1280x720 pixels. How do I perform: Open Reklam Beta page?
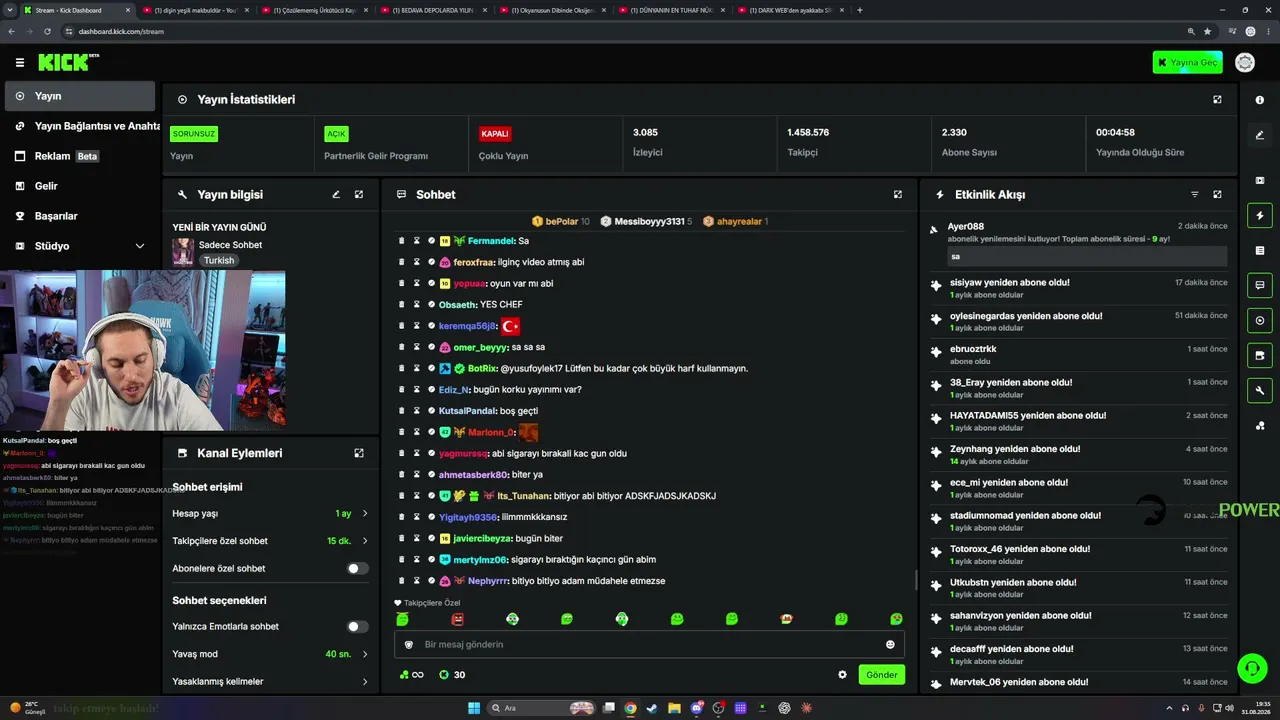pyautogui.click(x=80, y=156)
